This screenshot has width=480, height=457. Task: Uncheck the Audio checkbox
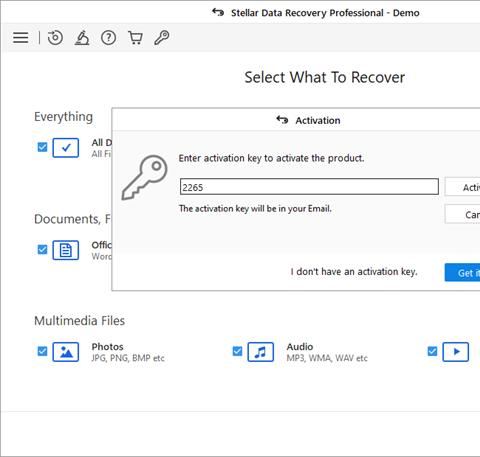pyautogui.click(x=237, y=351)
